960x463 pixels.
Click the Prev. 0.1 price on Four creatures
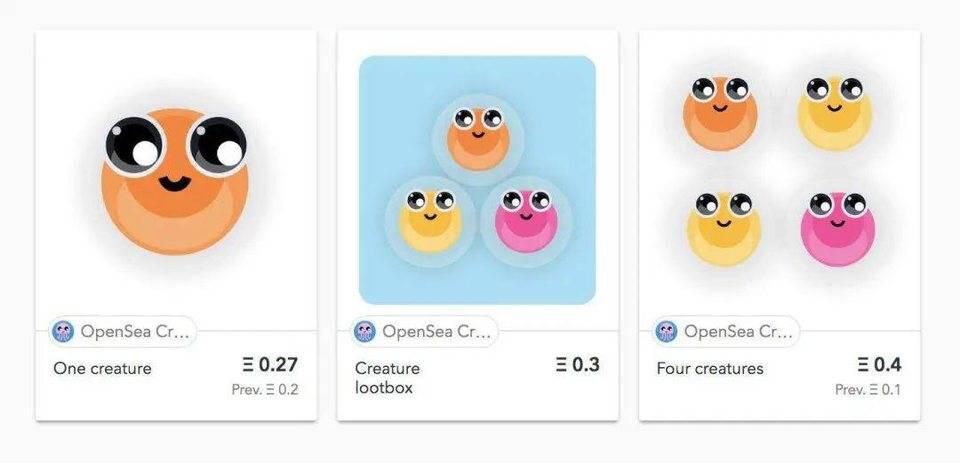867,390
